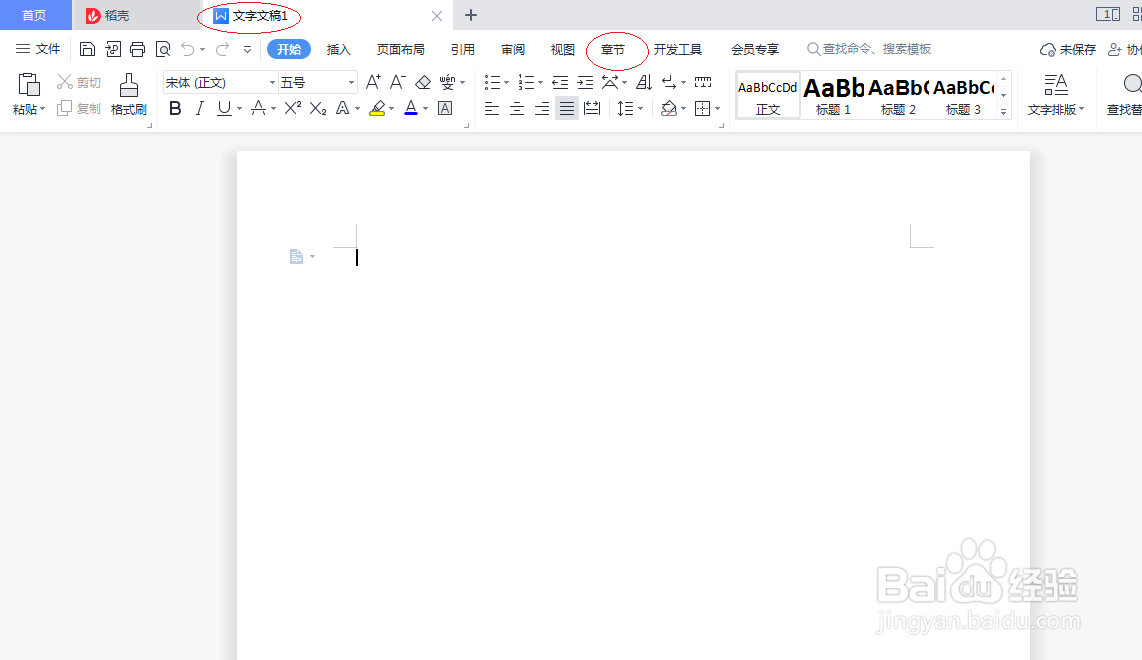Click the Undo arrow icon
This screenshot has width=1142, height=660.
[188, 50]
